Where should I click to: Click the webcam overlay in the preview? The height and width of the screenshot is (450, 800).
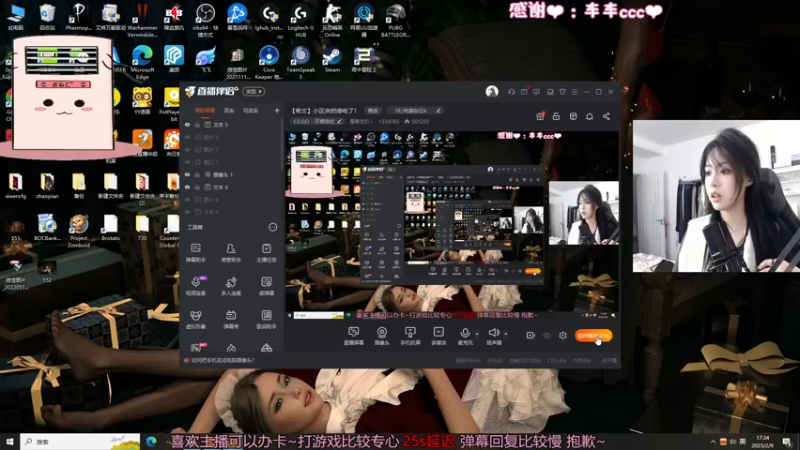(x=584, y=213)
